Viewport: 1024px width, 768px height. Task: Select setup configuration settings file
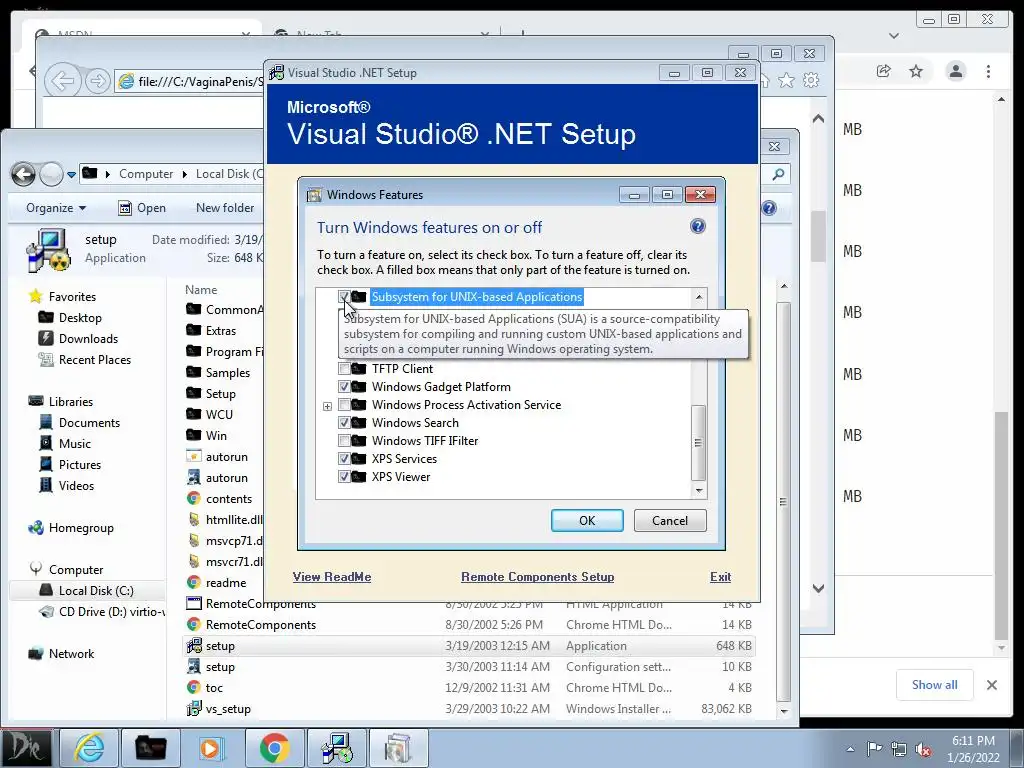coord(470,667)
